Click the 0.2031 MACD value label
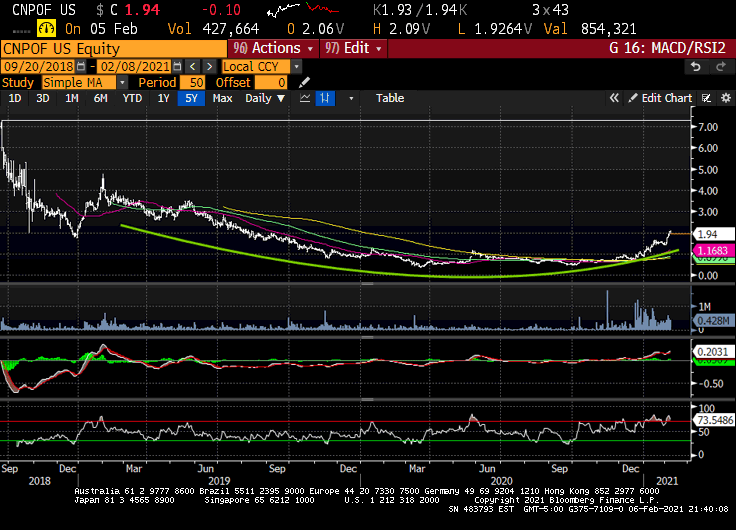736x530 pixels. click(713, 352)
